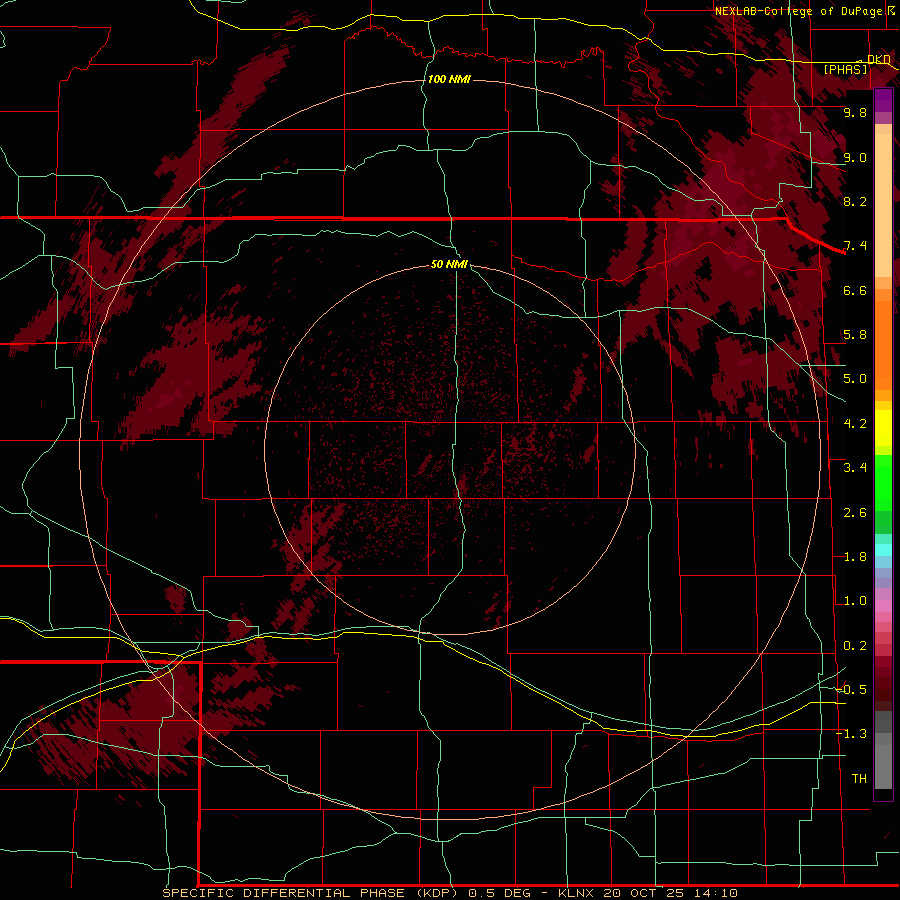Click the 'SPECIFIC DIFFERENTIAL PHASE (KDP)' product title
900x900 pixels.
[310, 893]
